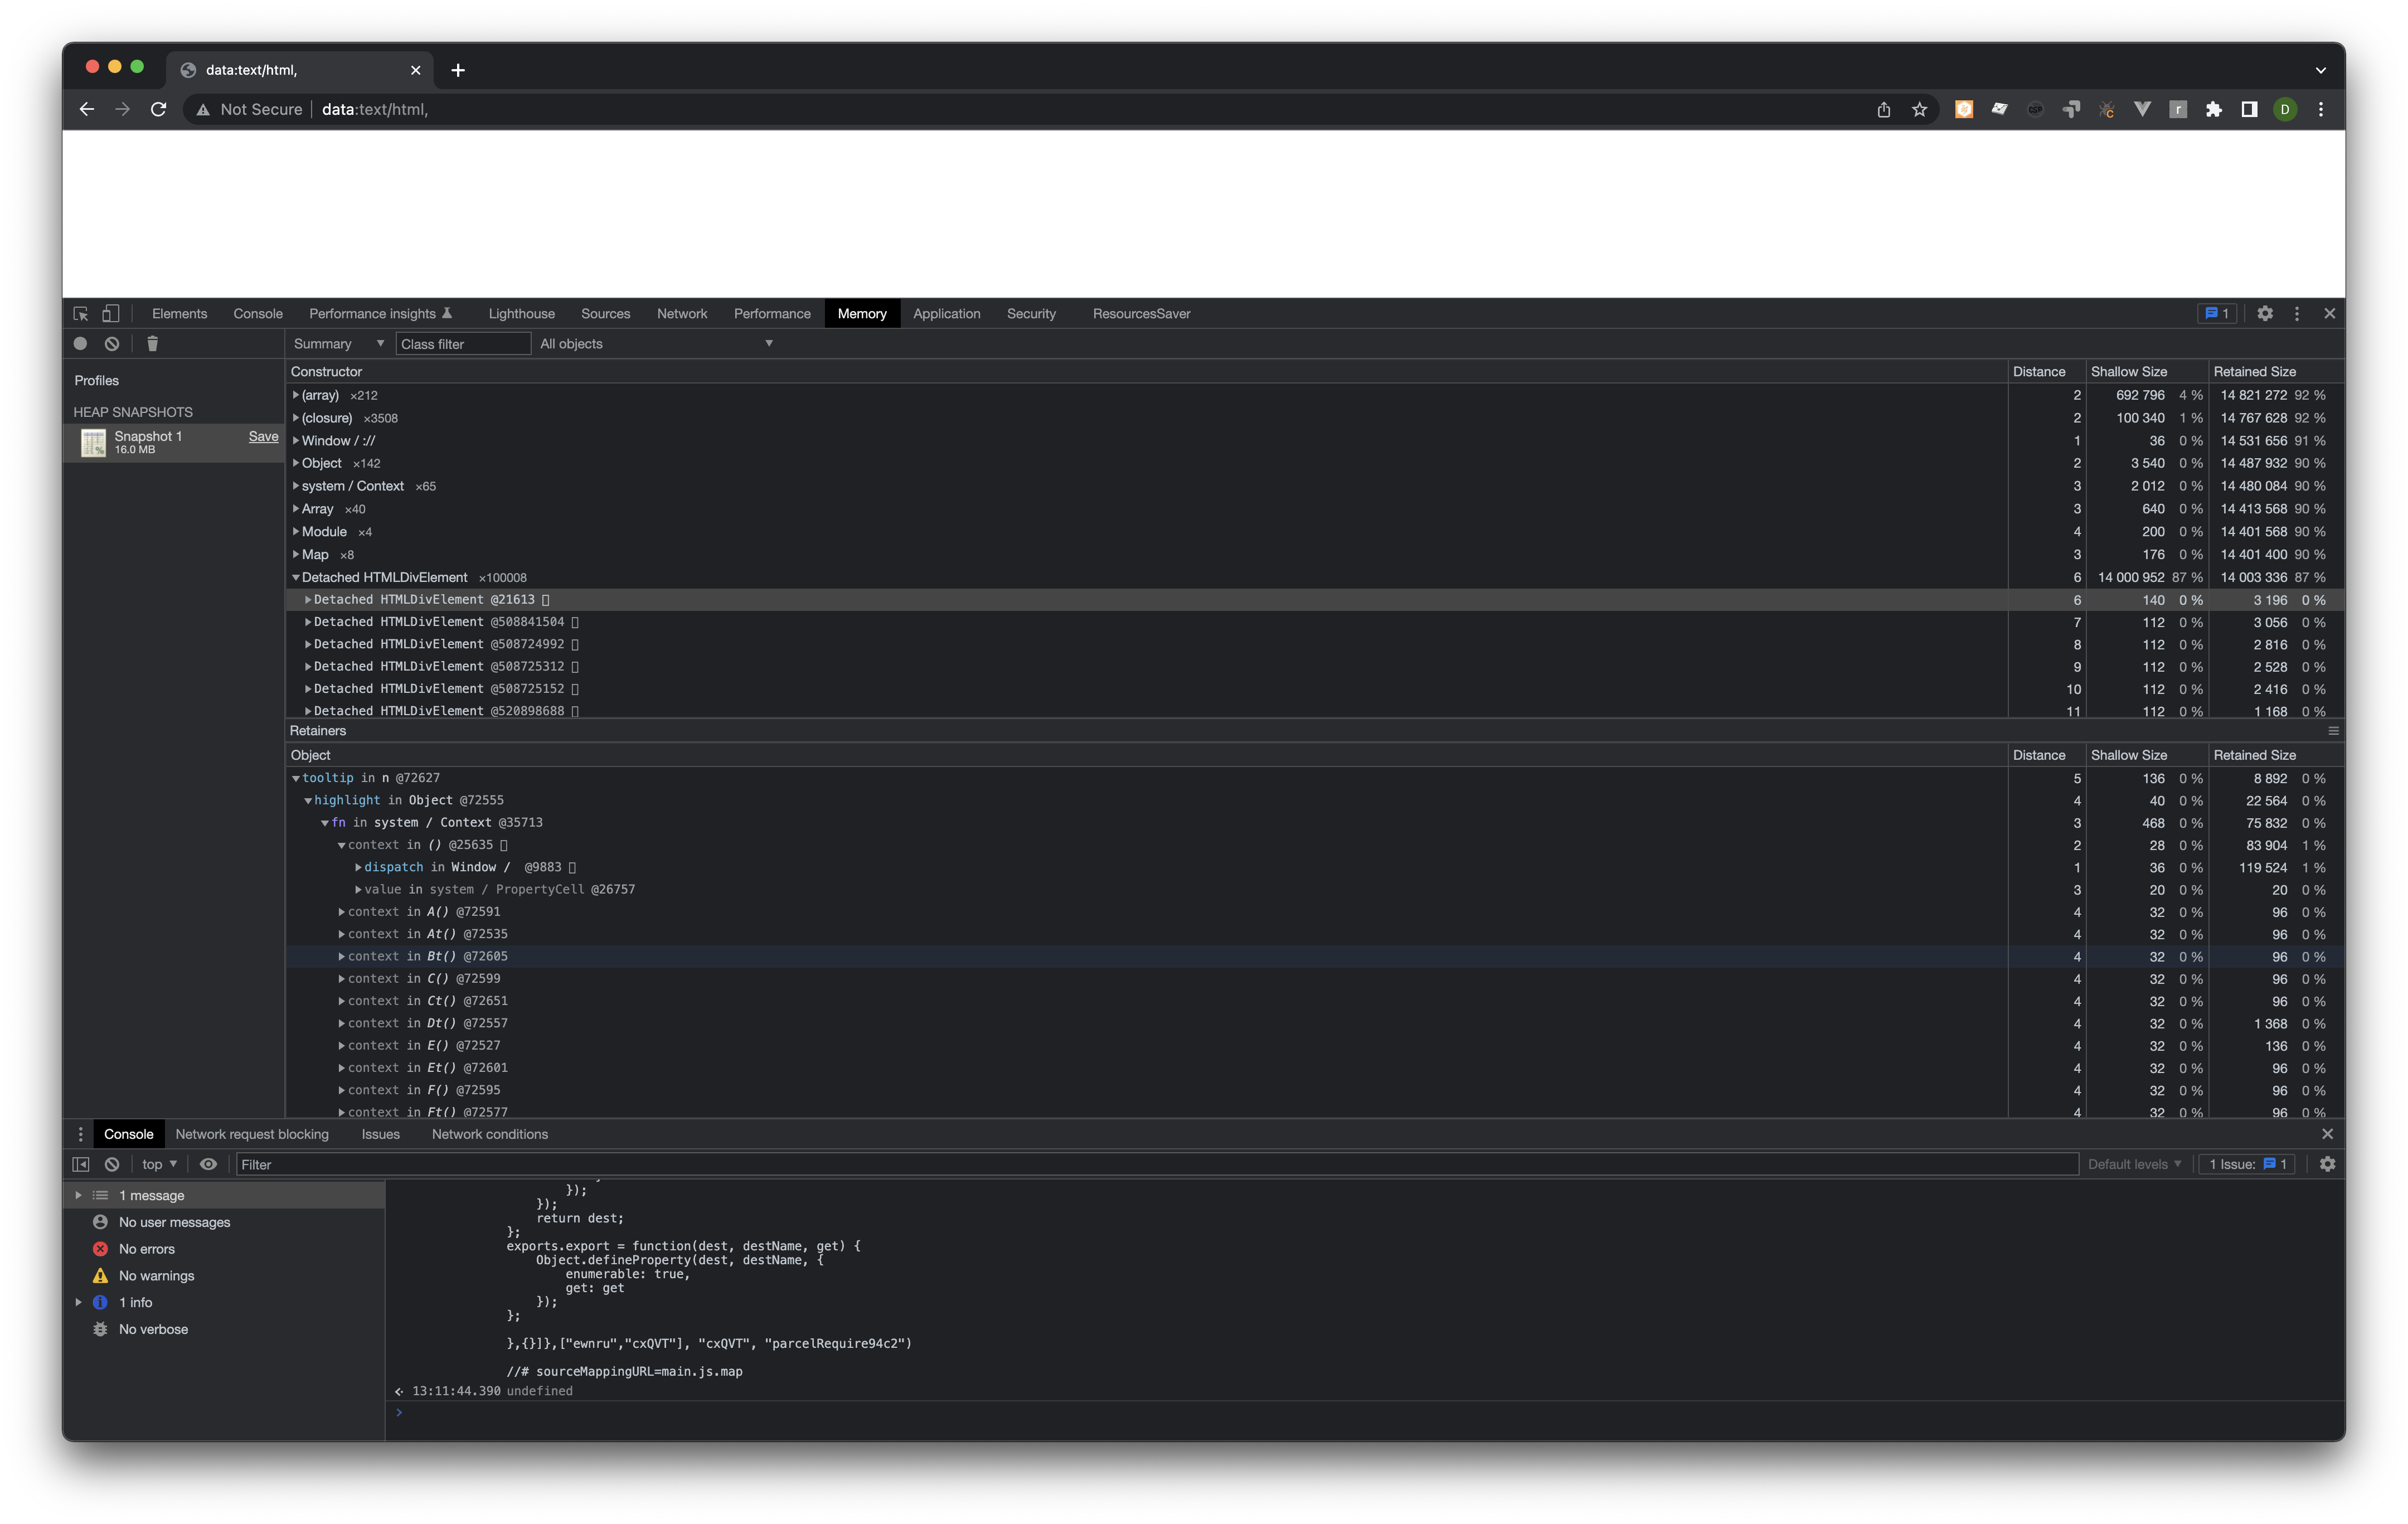Image resolution: width=2408 pixels, height=1524 pixels.
Task: Click the inspect element picker icon
Action: click(81, 313)
